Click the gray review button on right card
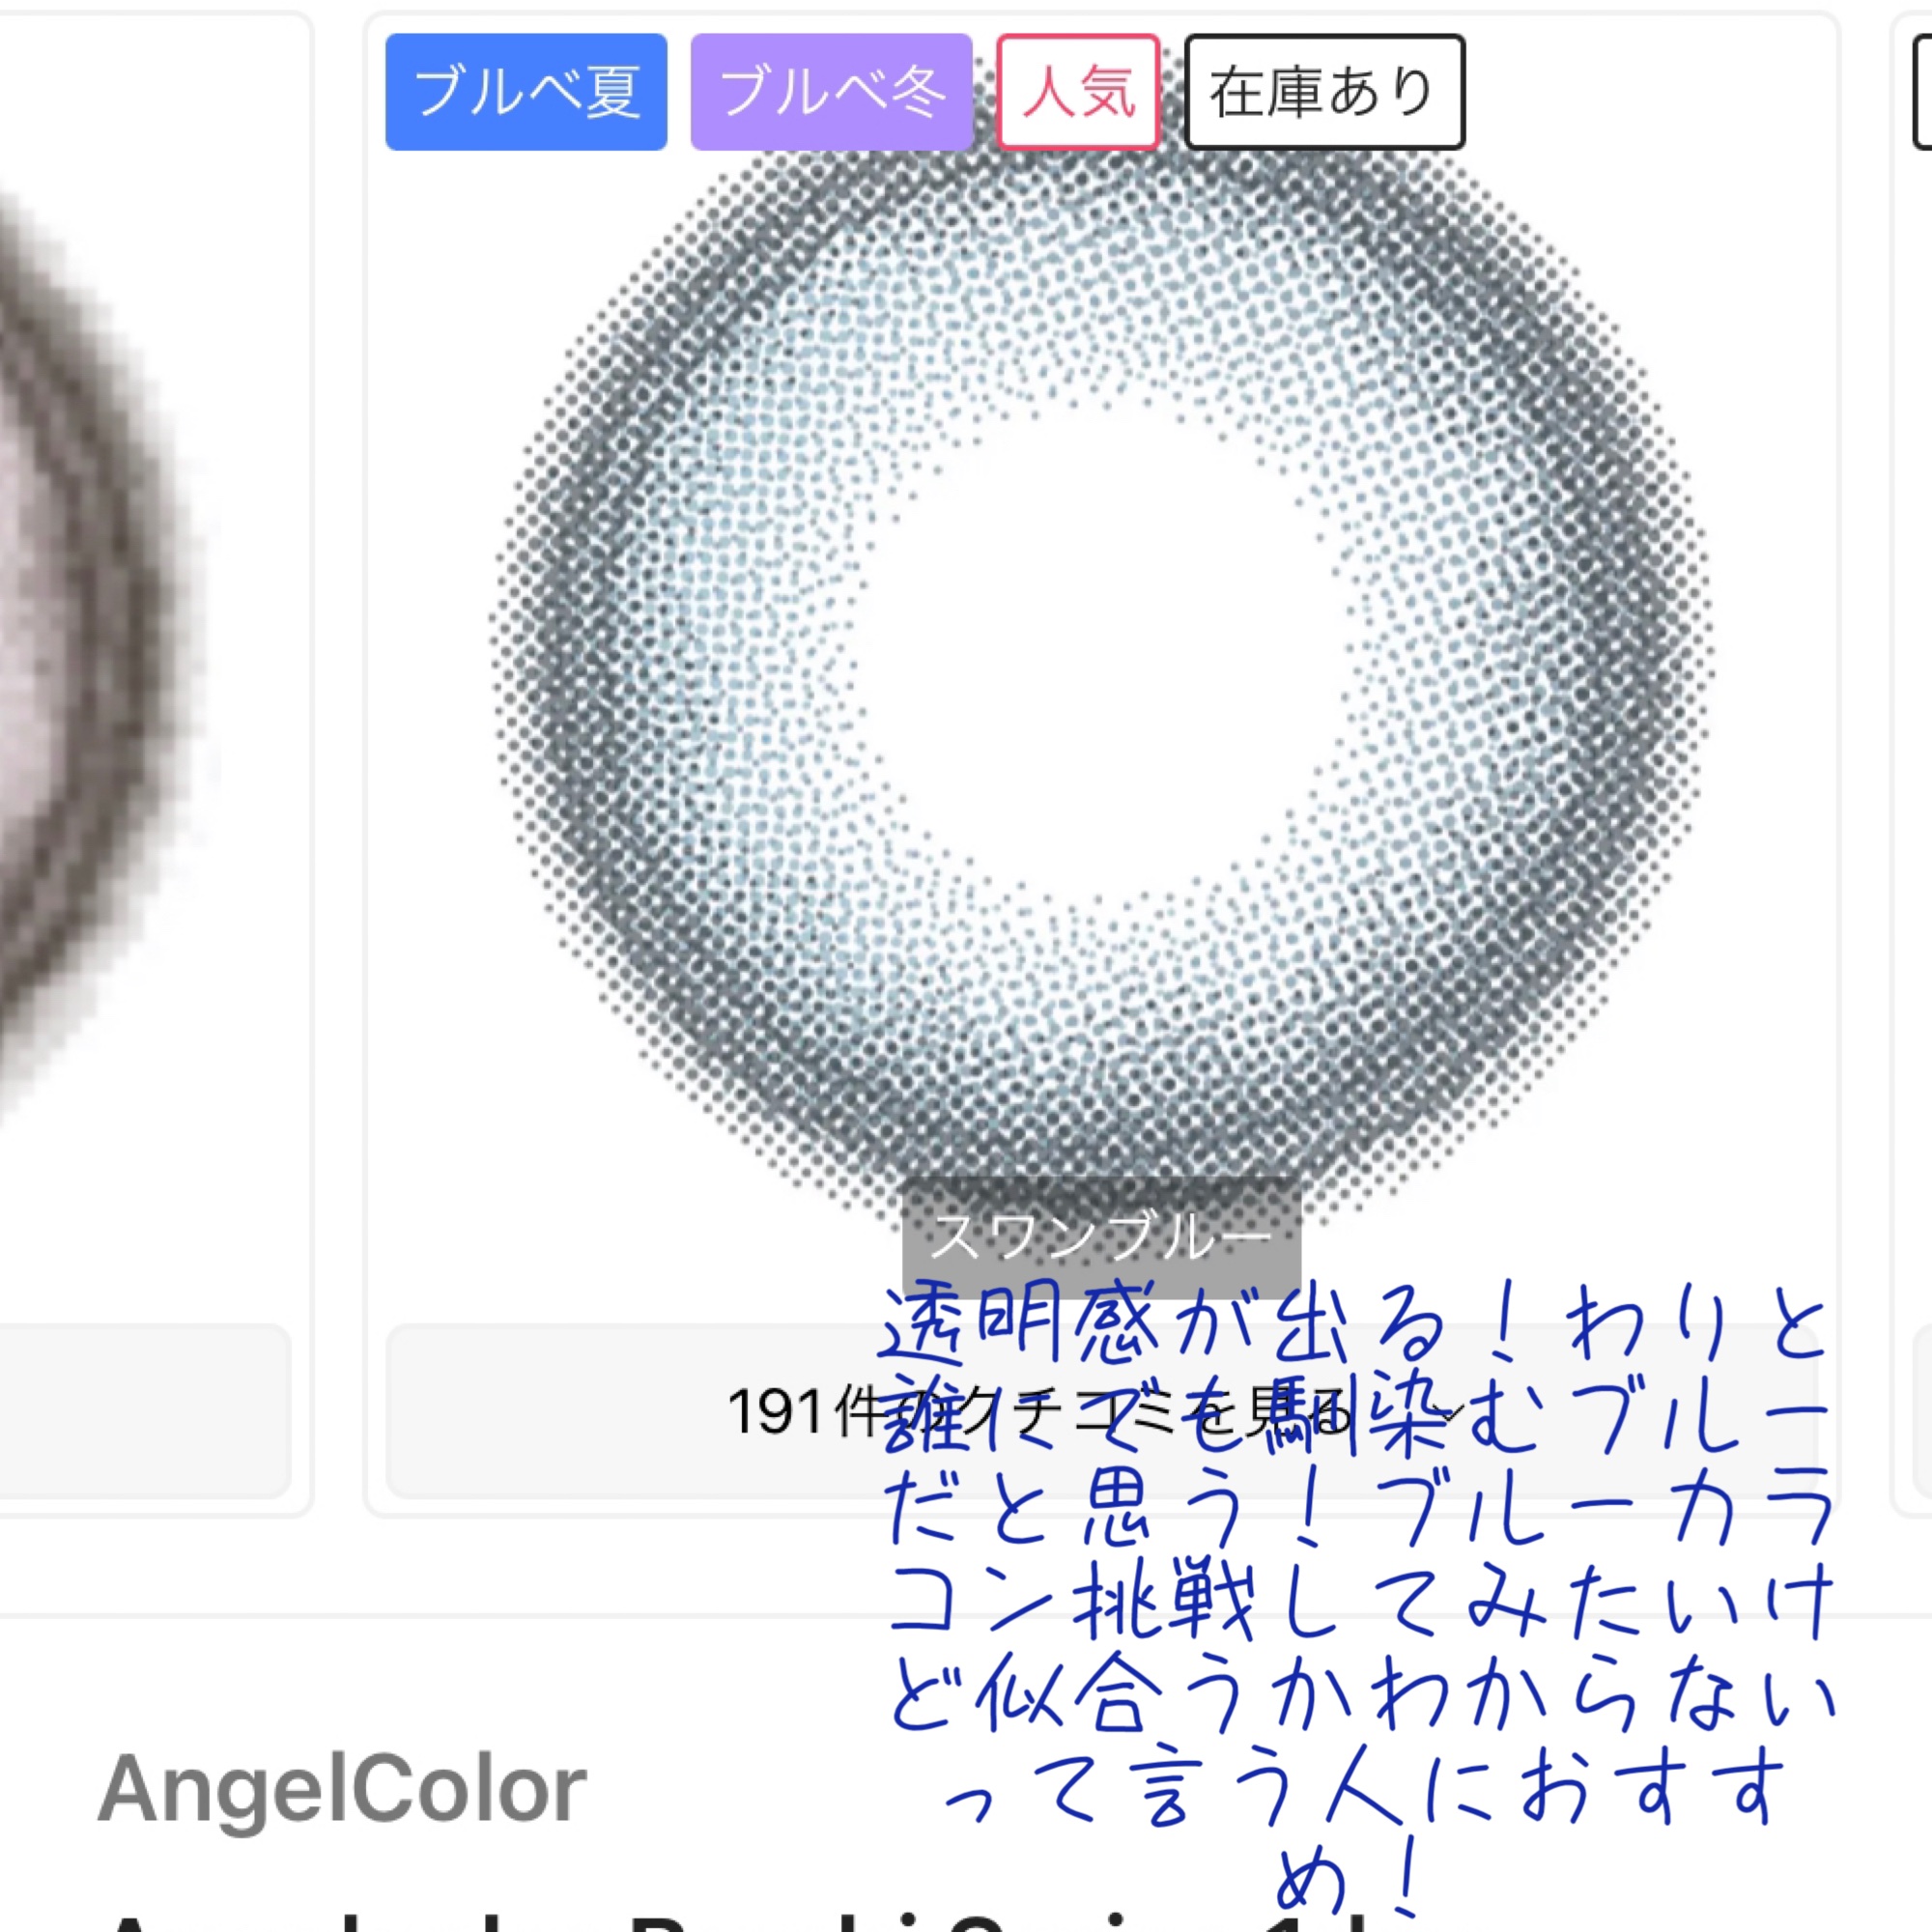Screen dimensions: 1932x1932 [1922, 1411]
